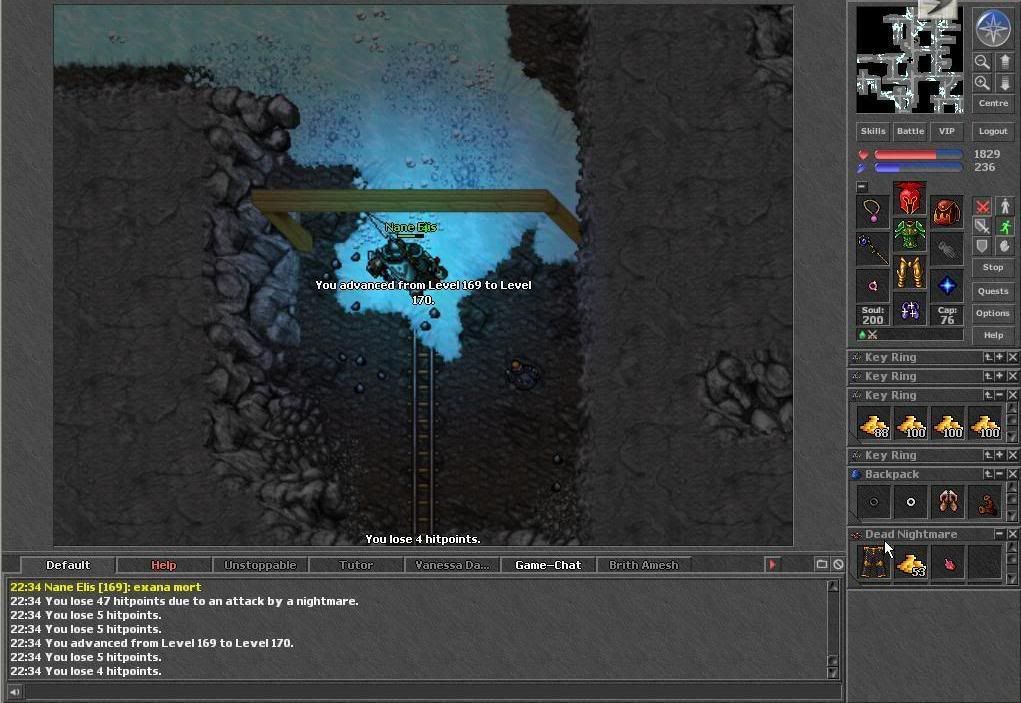Click the Logout button
The image size is (1021, 703).
point(993,131)
